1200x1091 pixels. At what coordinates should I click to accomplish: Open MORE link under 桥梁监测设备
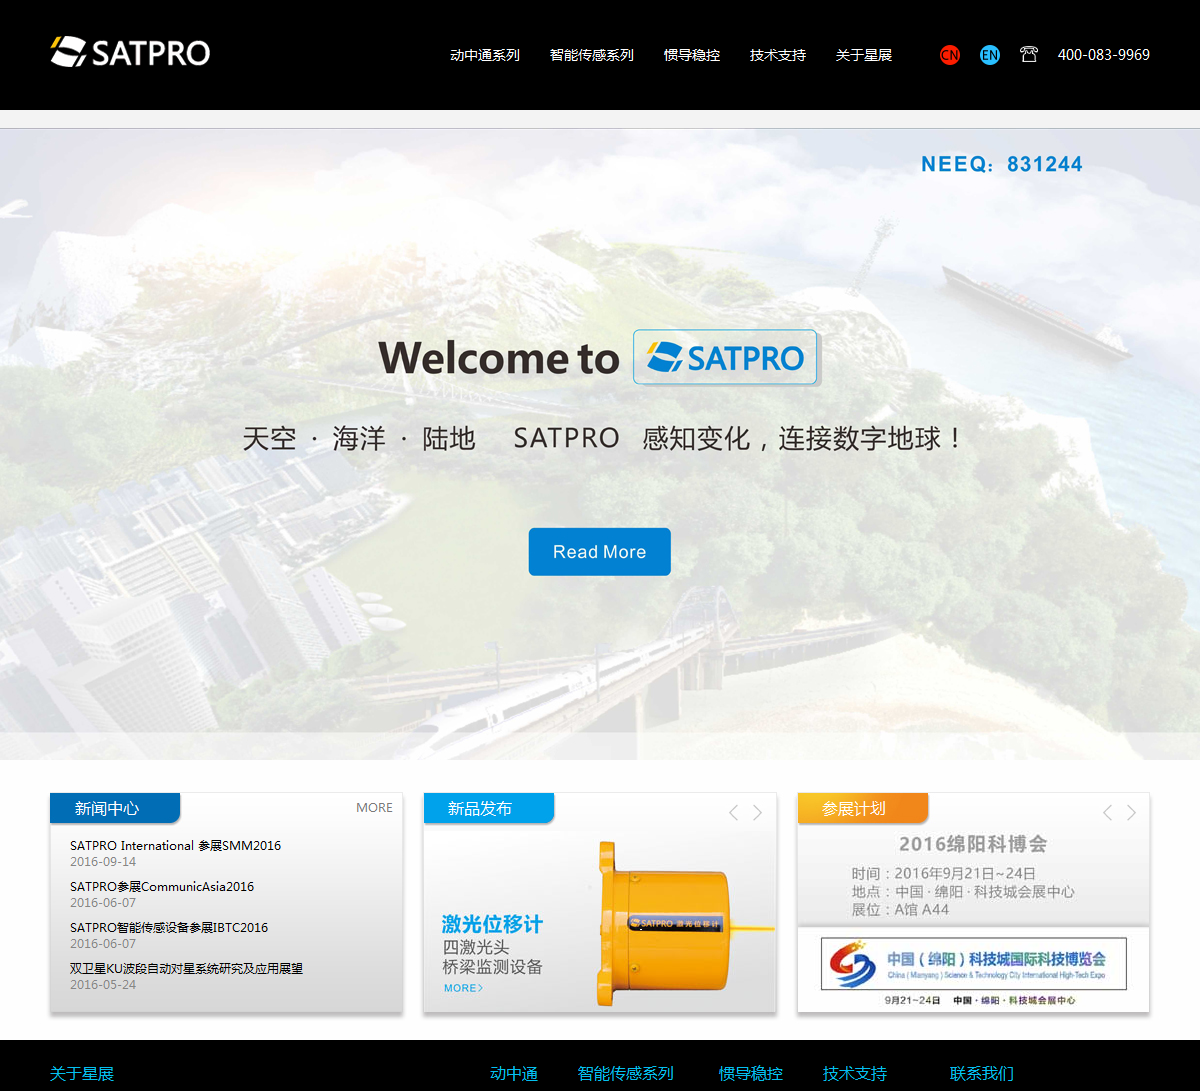463,988
